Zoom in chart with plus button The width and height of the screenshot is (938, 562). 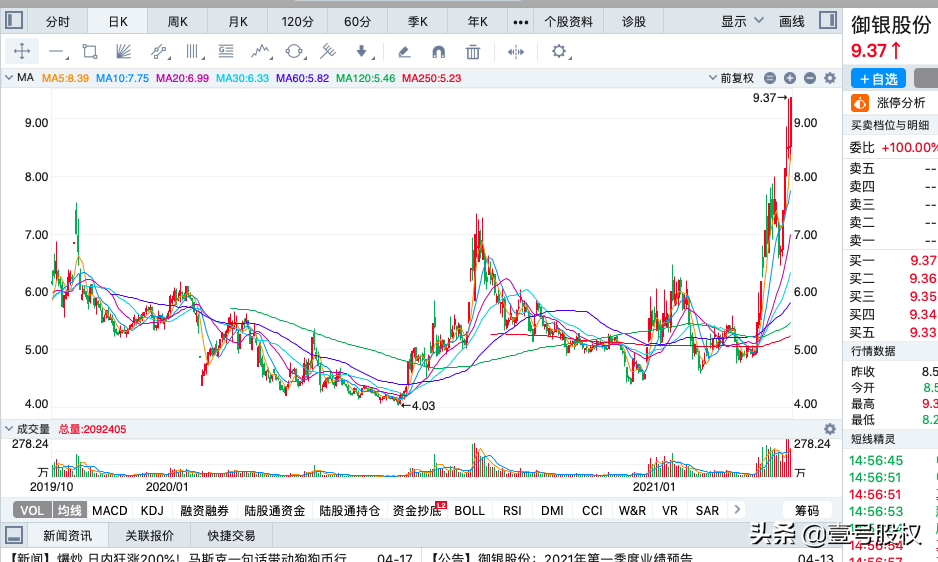coord(790,78)
